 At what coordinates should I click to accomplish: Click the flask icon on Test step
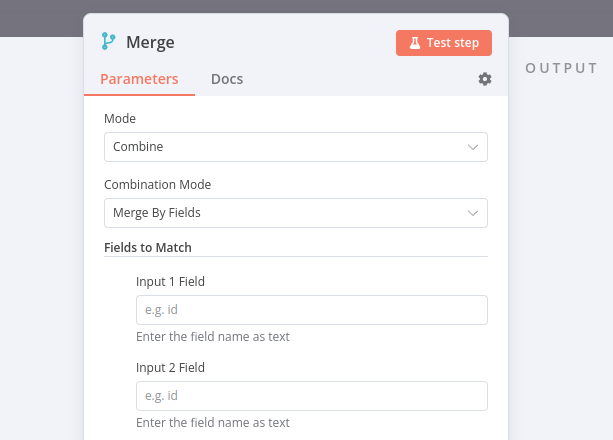click(x=414, y=43)
